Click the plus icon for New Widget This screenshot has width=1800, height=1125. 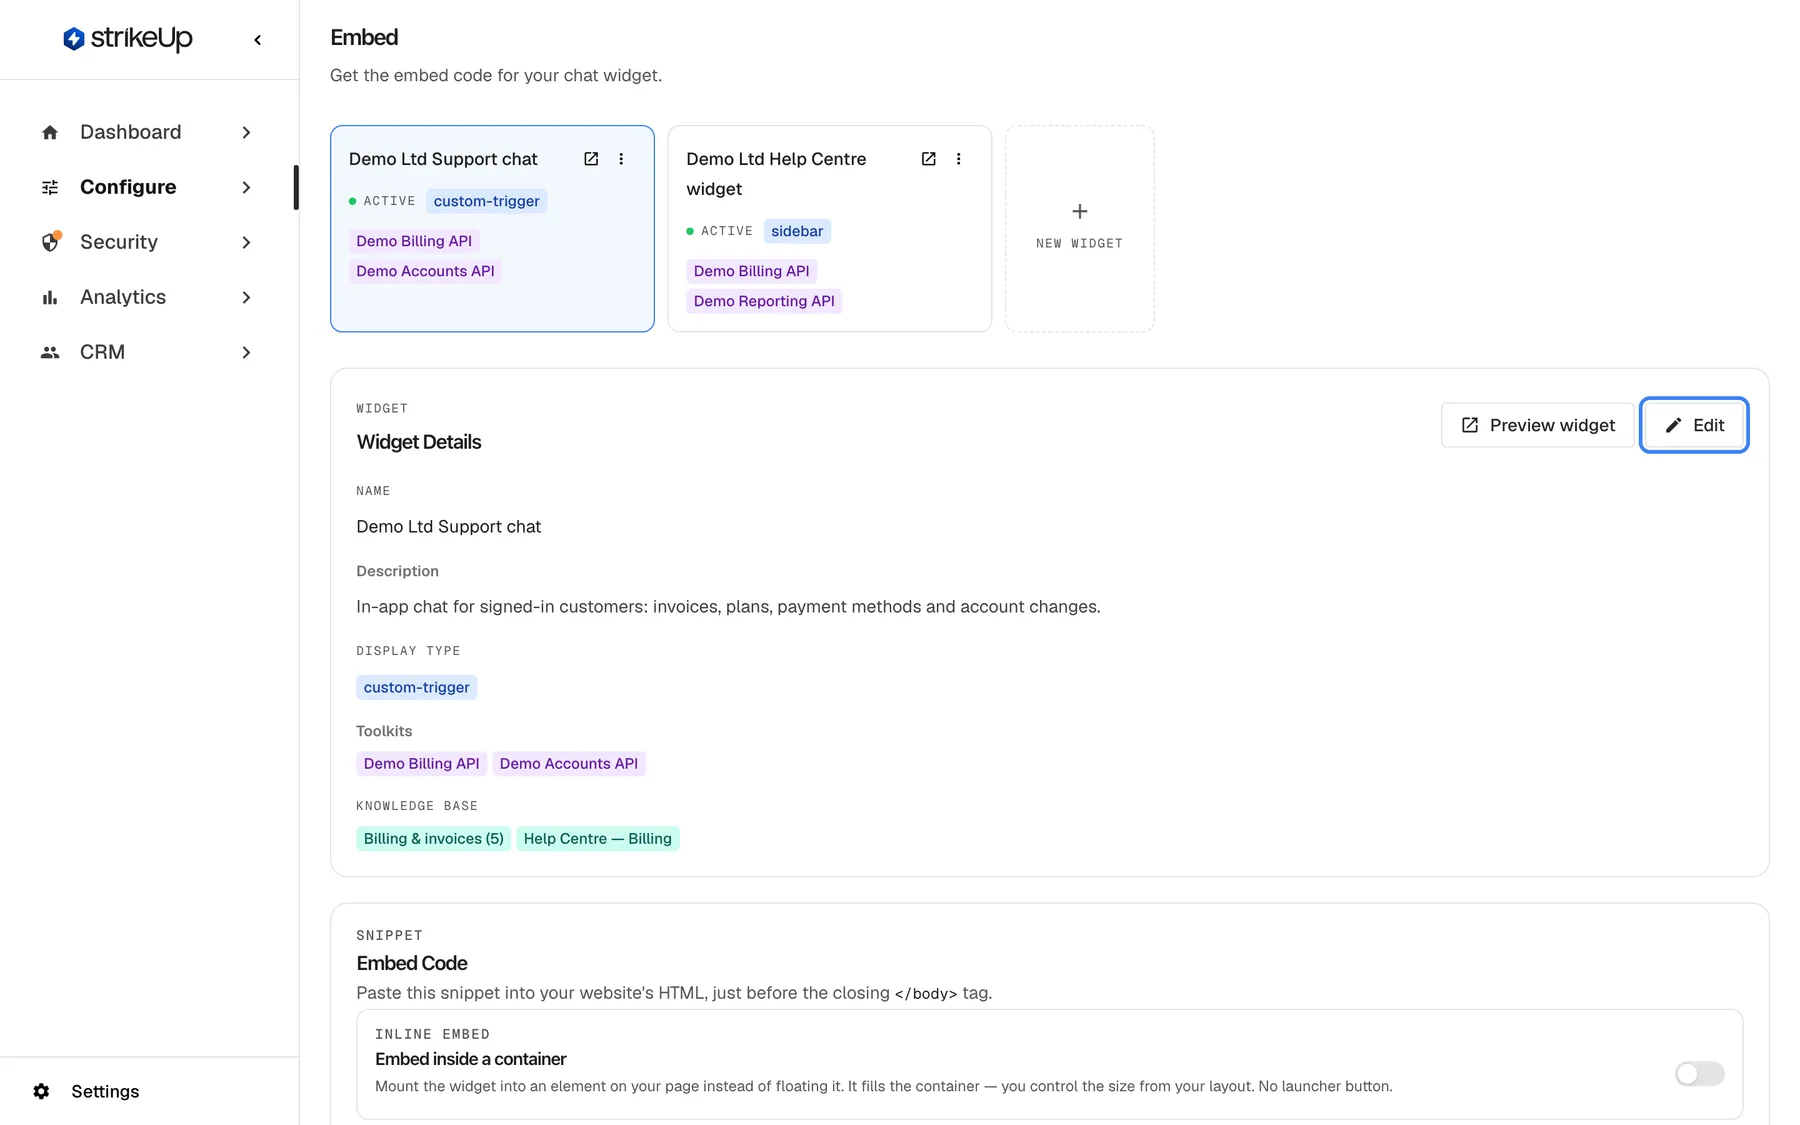(1080, 211)
